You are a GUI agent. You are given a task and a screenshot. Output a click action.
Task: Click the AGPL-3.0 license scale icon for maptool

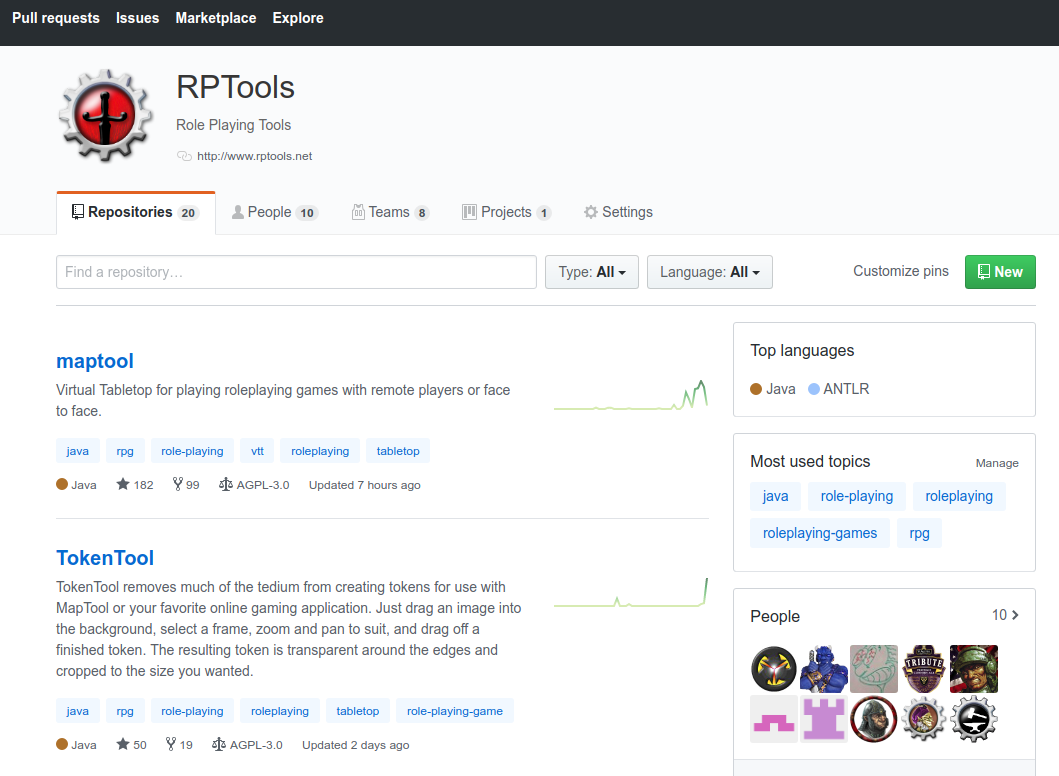[x=226, y=484]
